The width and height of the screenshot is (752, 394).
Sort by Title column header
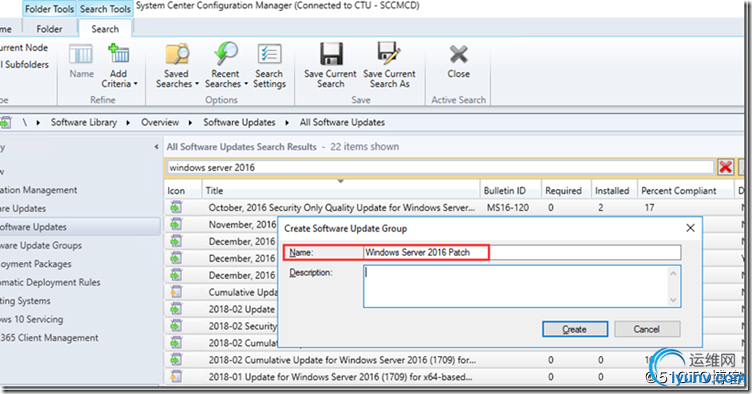(x=341, y=191)
